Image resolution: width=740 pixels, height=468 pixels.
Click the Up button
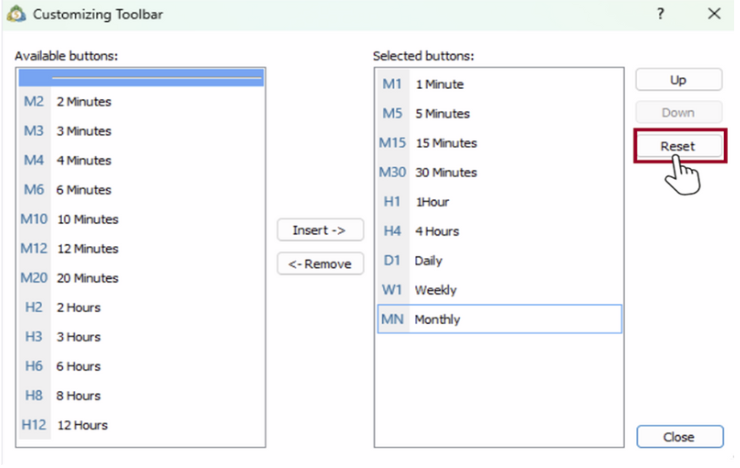[679, 80]
